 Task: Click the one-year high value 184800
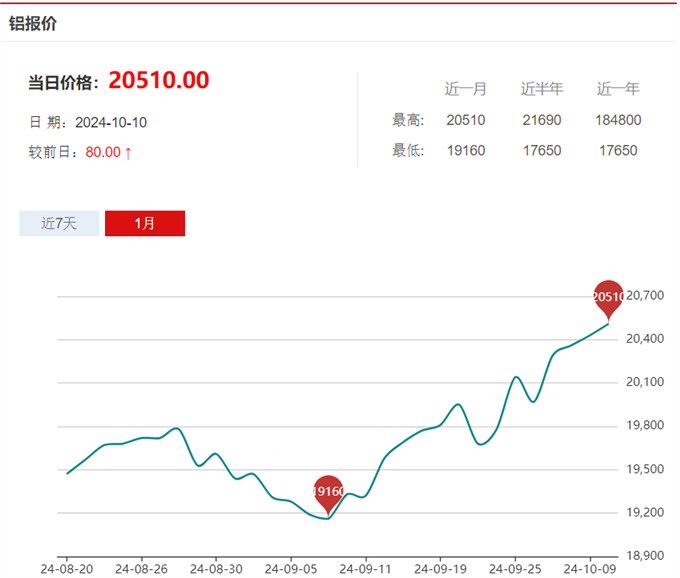(x=618, y=120)
